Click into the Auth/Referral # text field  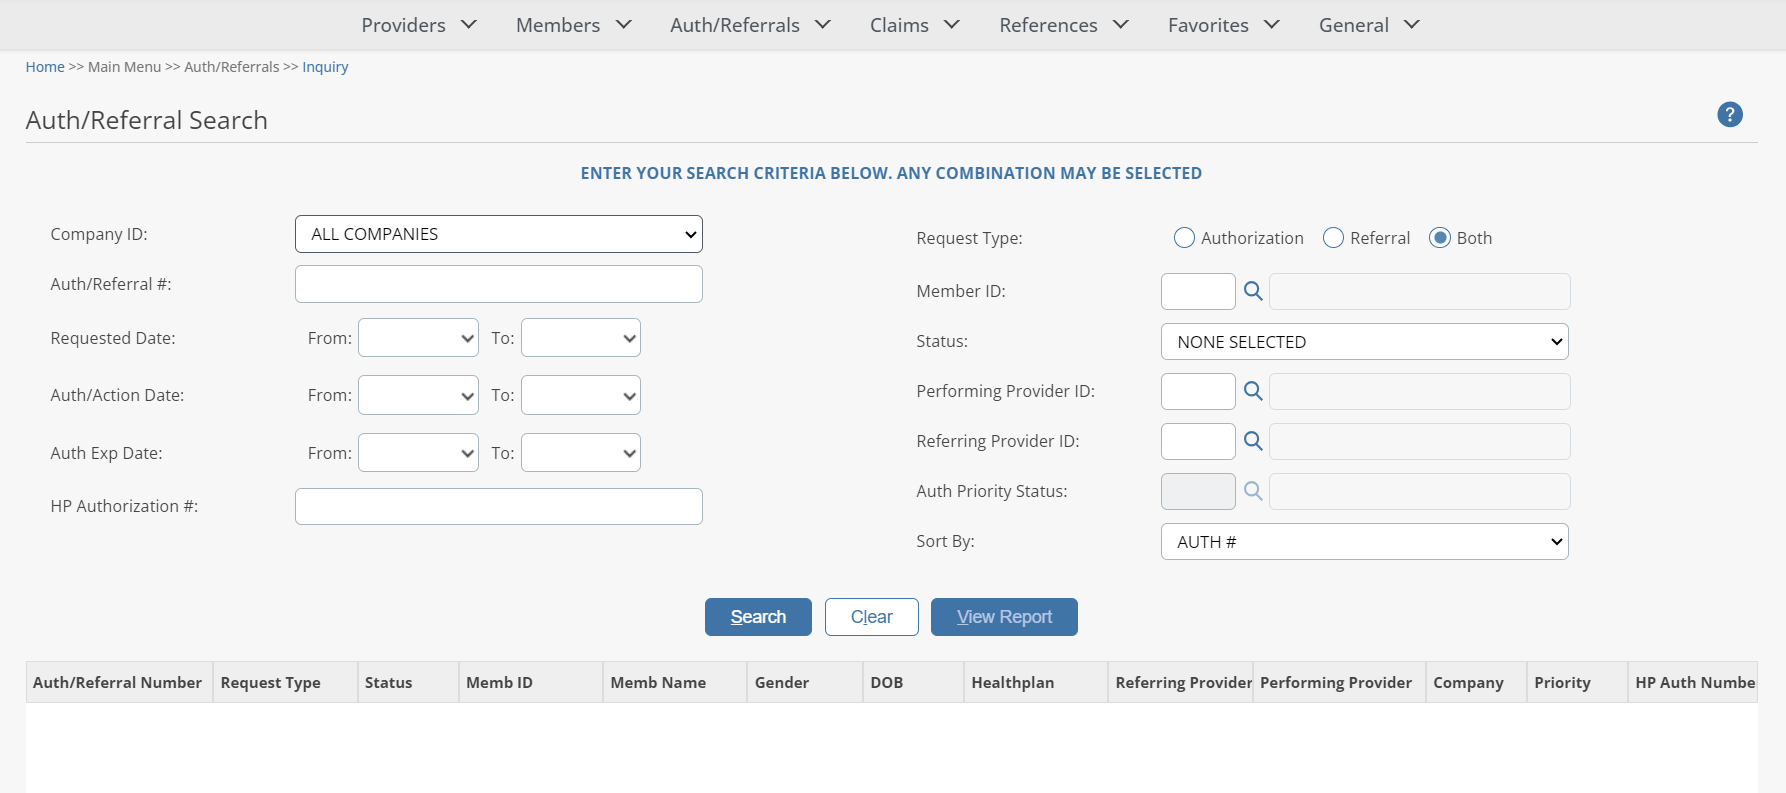(498, 284)
